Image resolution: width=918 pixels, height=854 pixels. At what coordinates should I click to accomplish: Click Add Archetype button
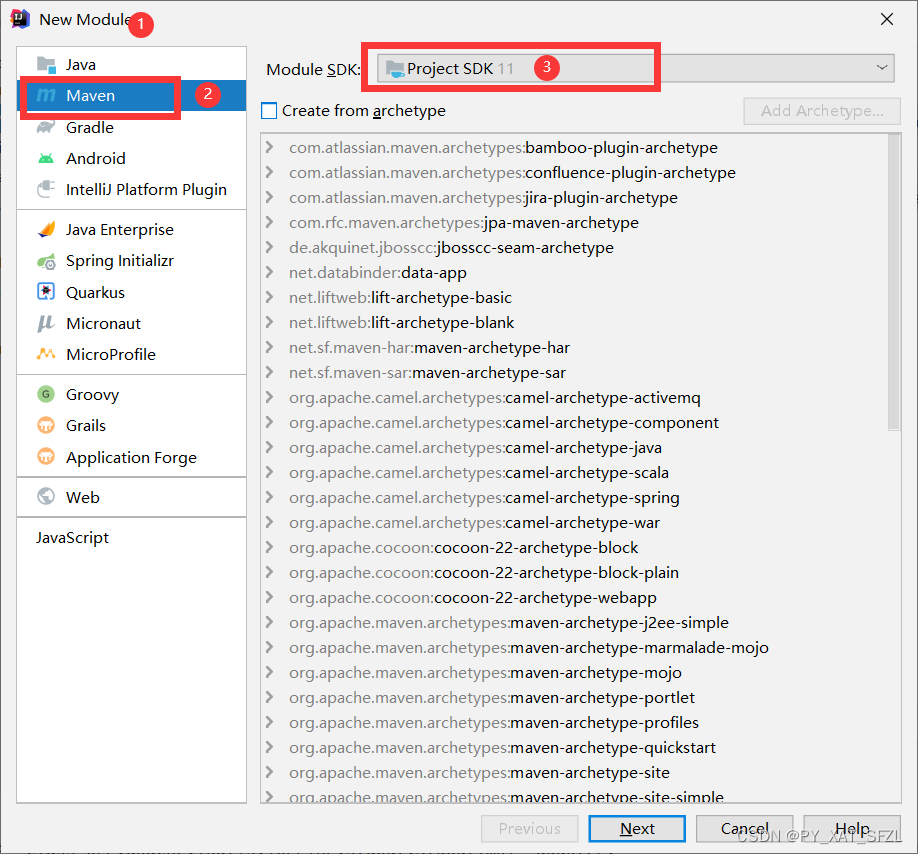(x=822, y=111)
